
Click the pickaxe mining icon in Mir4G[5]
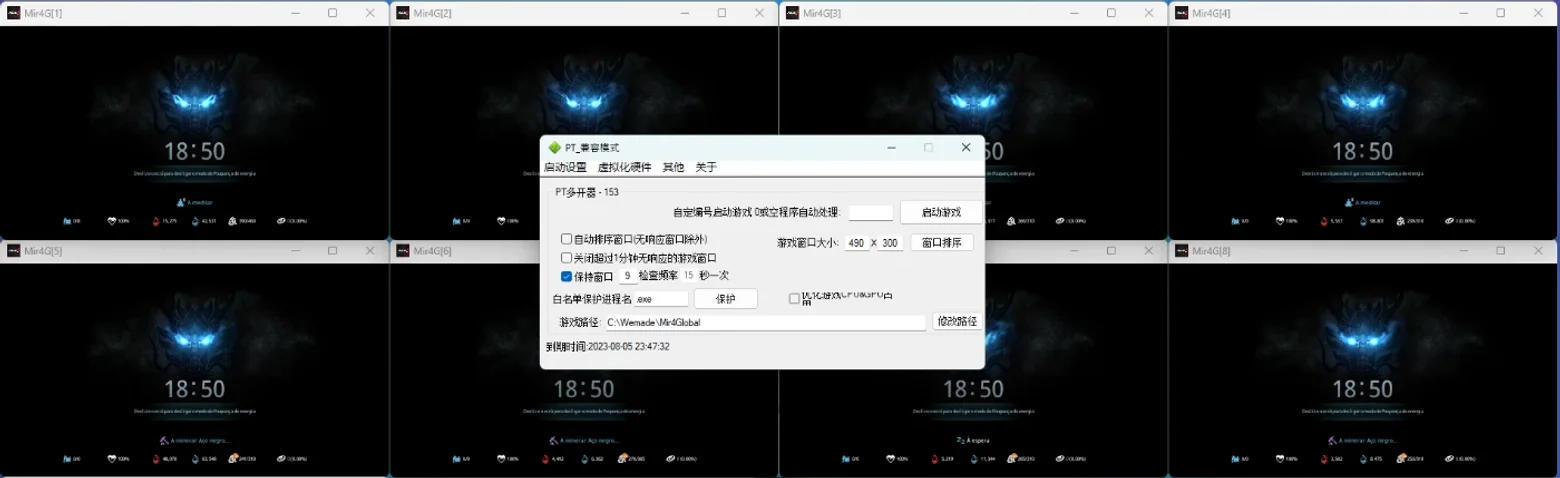click(163, 440)
